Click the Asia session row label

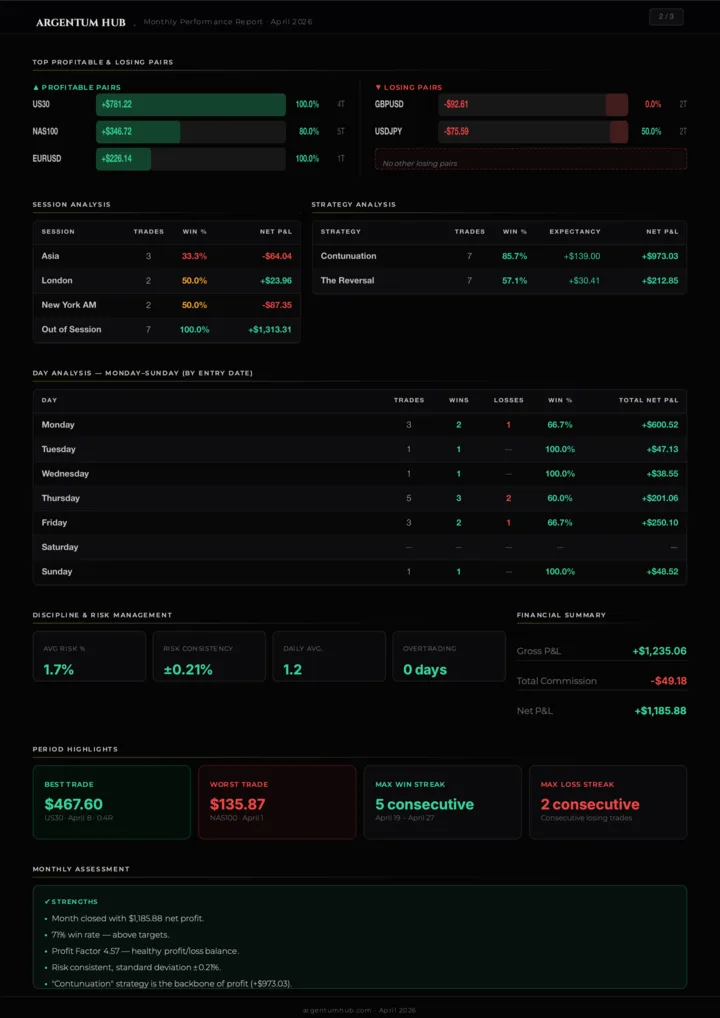coord(50,256)
